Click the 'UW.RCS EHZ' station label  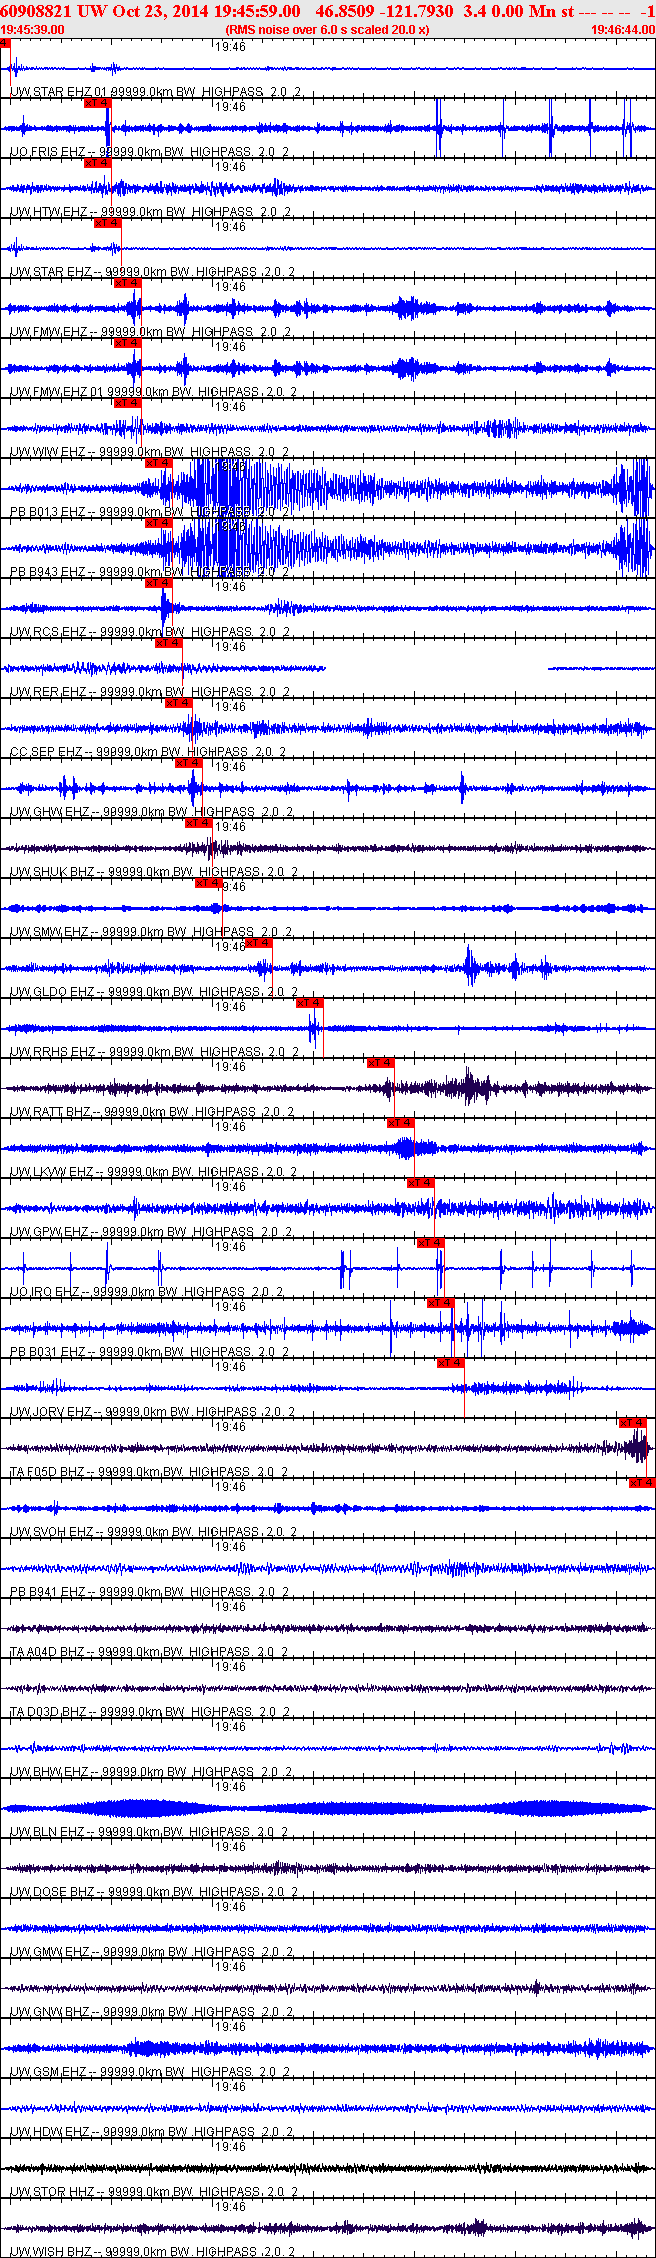pyautogui.click(x=48, y=632)
